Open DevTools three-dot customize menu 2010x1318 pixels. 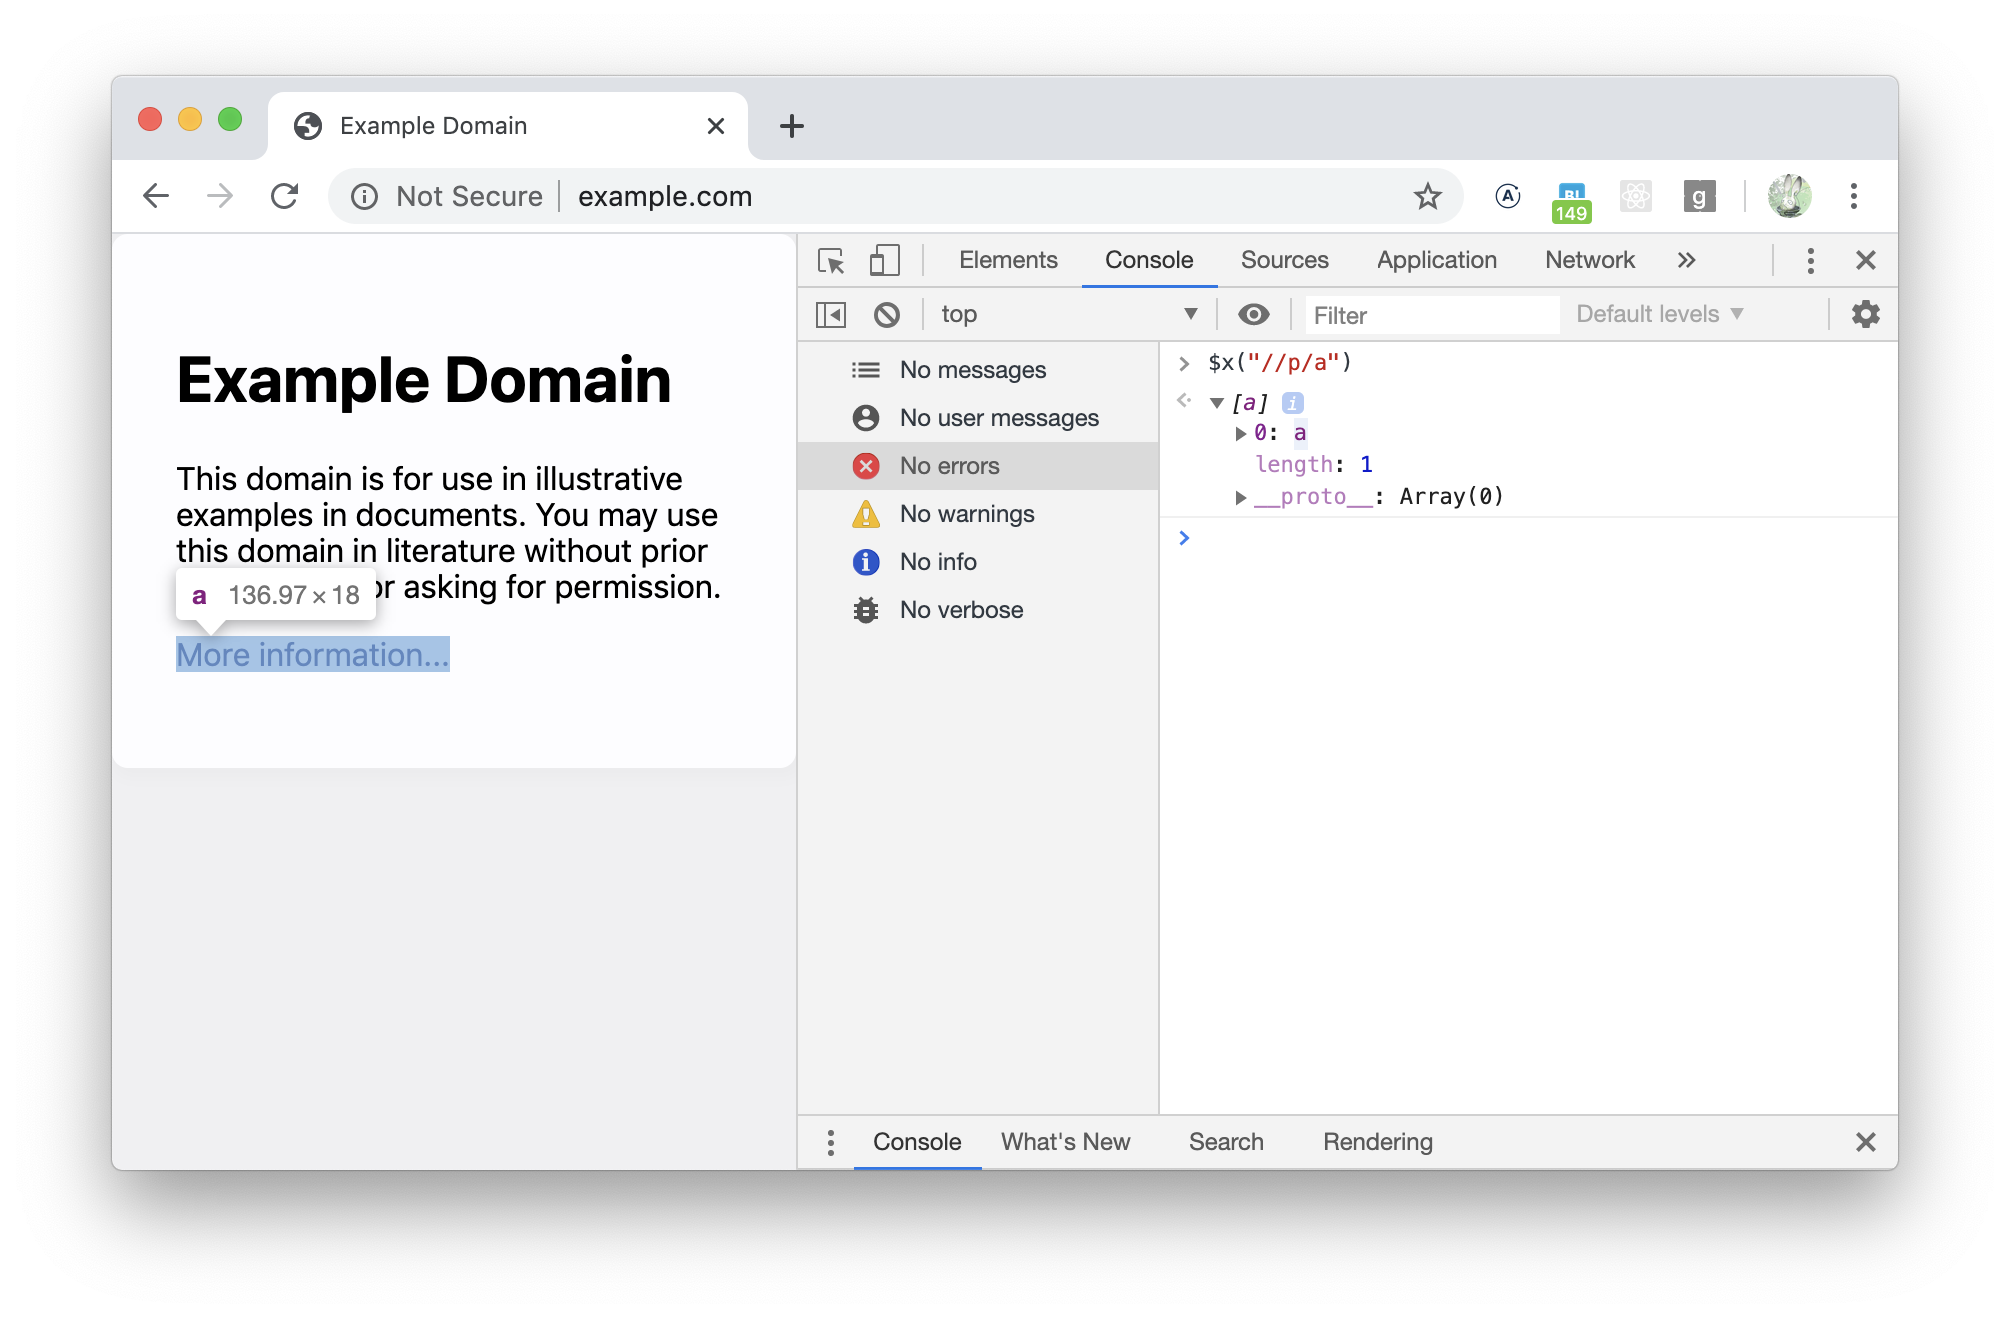[x=1810, y=261]
